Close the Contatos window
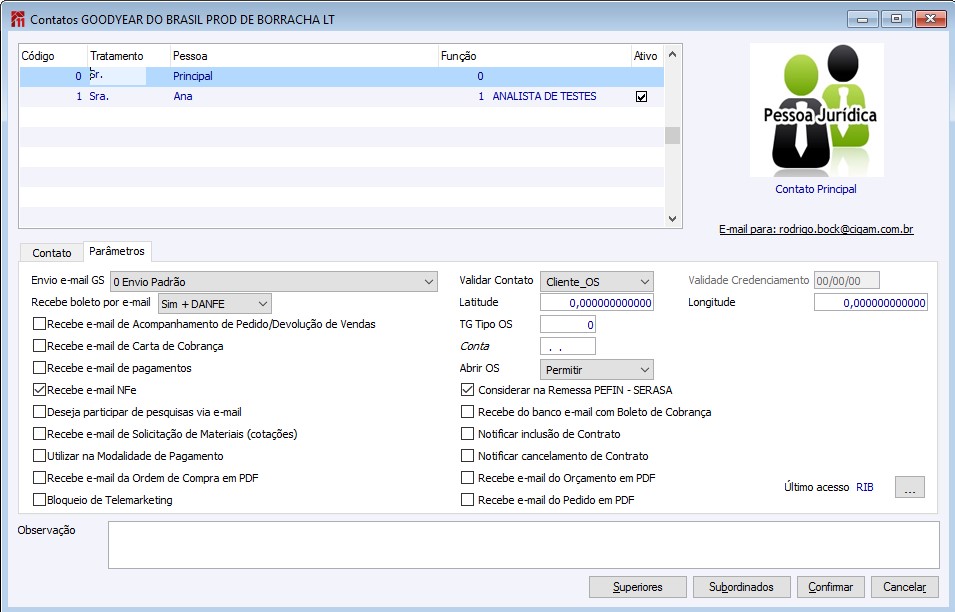 pos(931,19)
